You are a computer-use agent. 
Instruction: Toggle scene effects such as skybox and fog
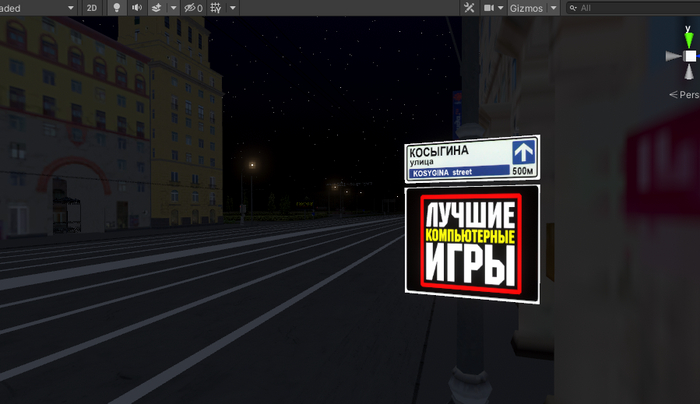click(157, 8)
